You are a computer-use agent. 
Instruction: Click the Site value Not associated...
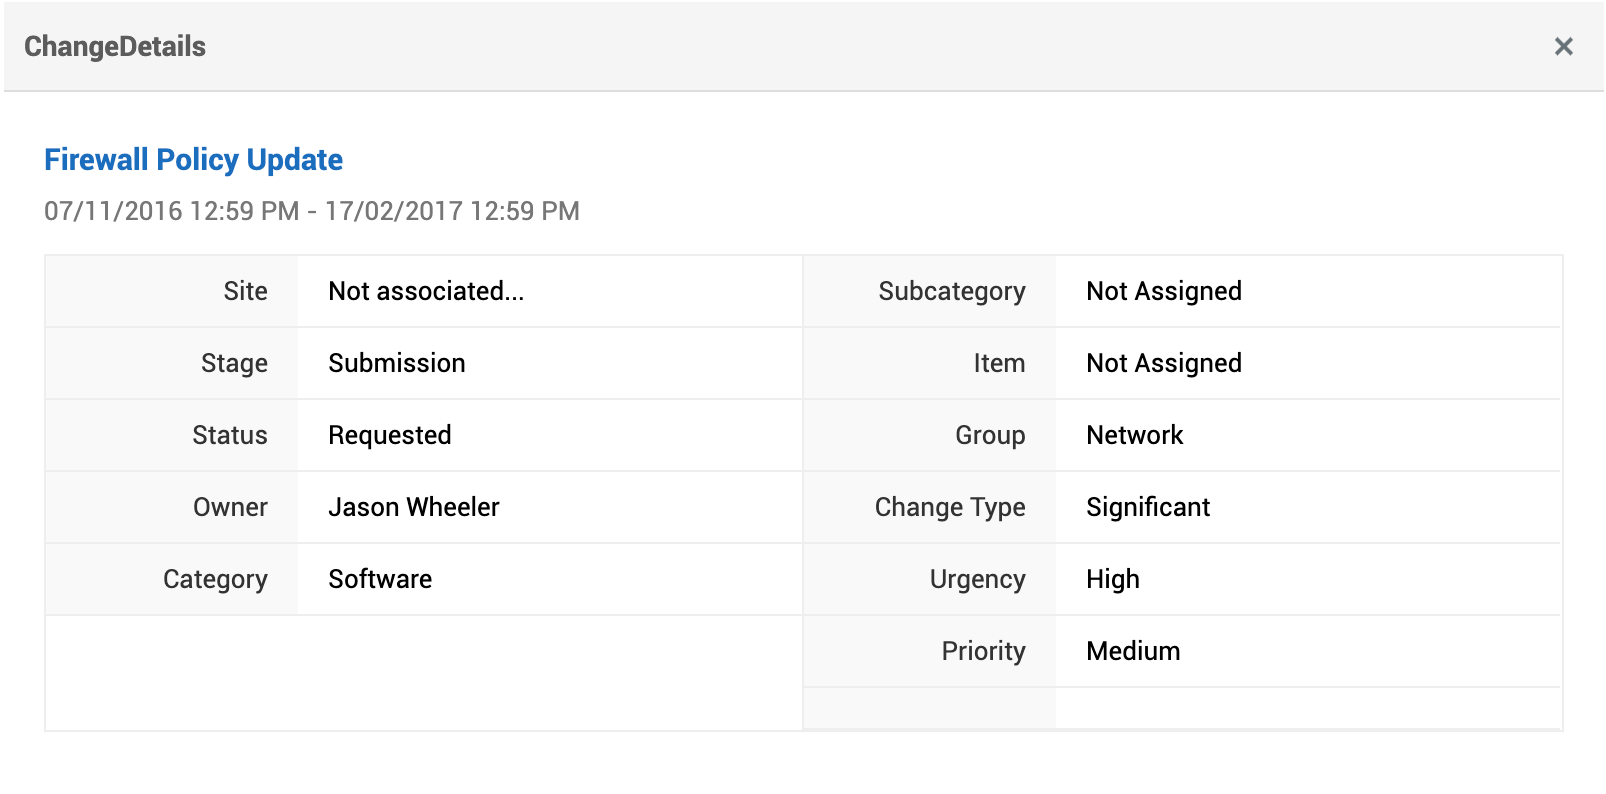426,291
